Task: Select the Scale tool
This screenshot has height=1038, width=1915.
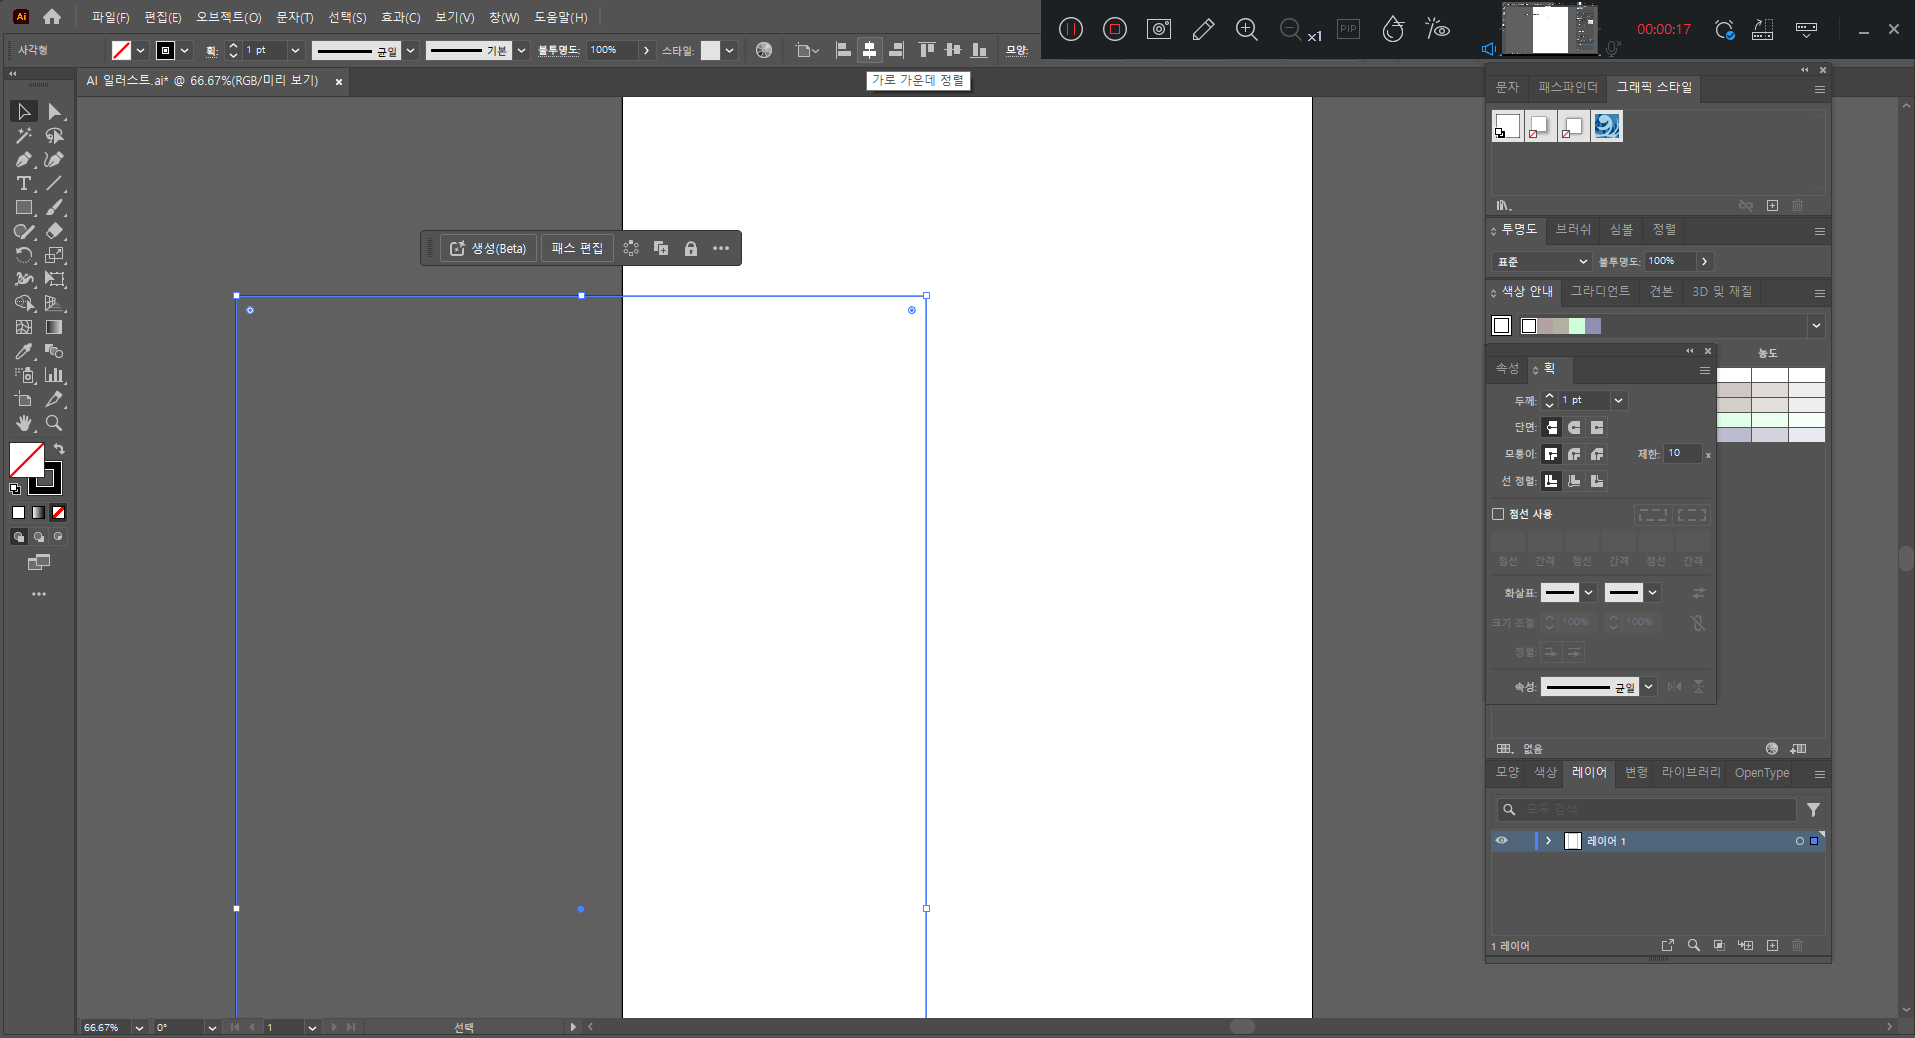Action: tap(55, 255)
